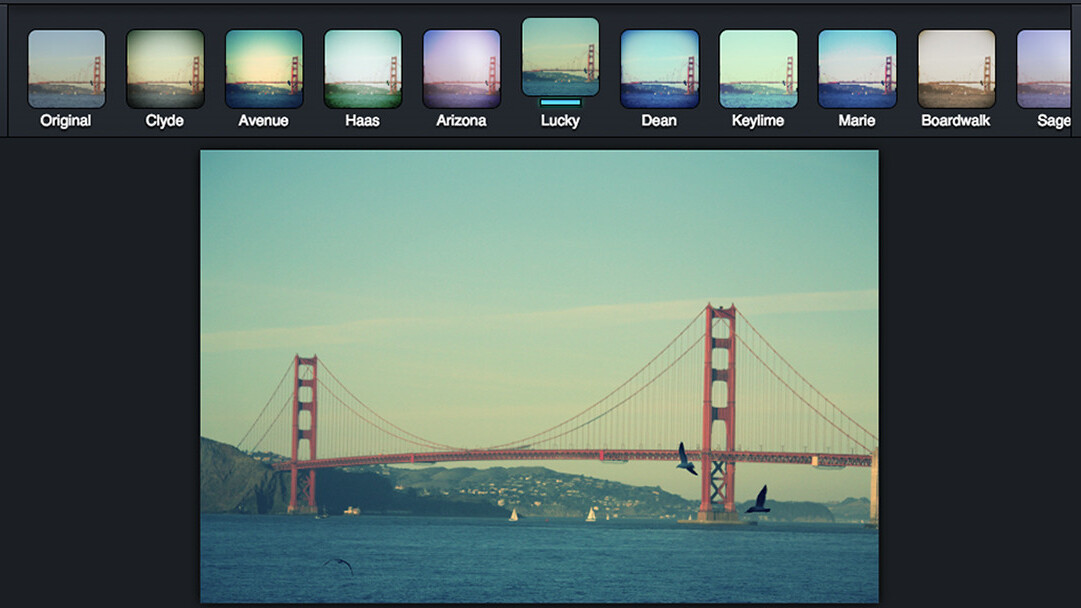Apply the Arizona filter thumbnail
Screen dimensions: 1081x608
pos(461,68)
